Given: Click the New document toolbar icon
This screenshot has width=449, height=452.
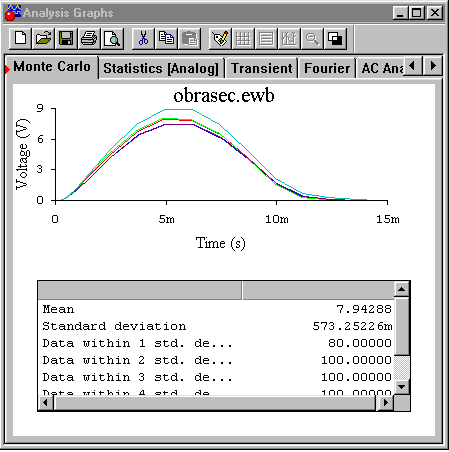Looking at the screenshot, I should [21, 38].
